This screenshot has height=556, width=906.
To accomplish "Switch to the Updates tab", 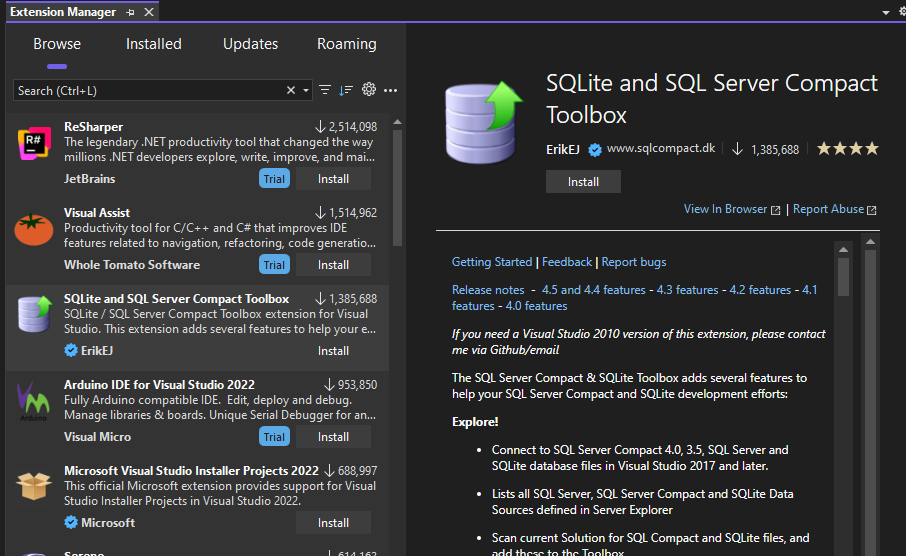I will pyautogui.click(x=250, y=44).
